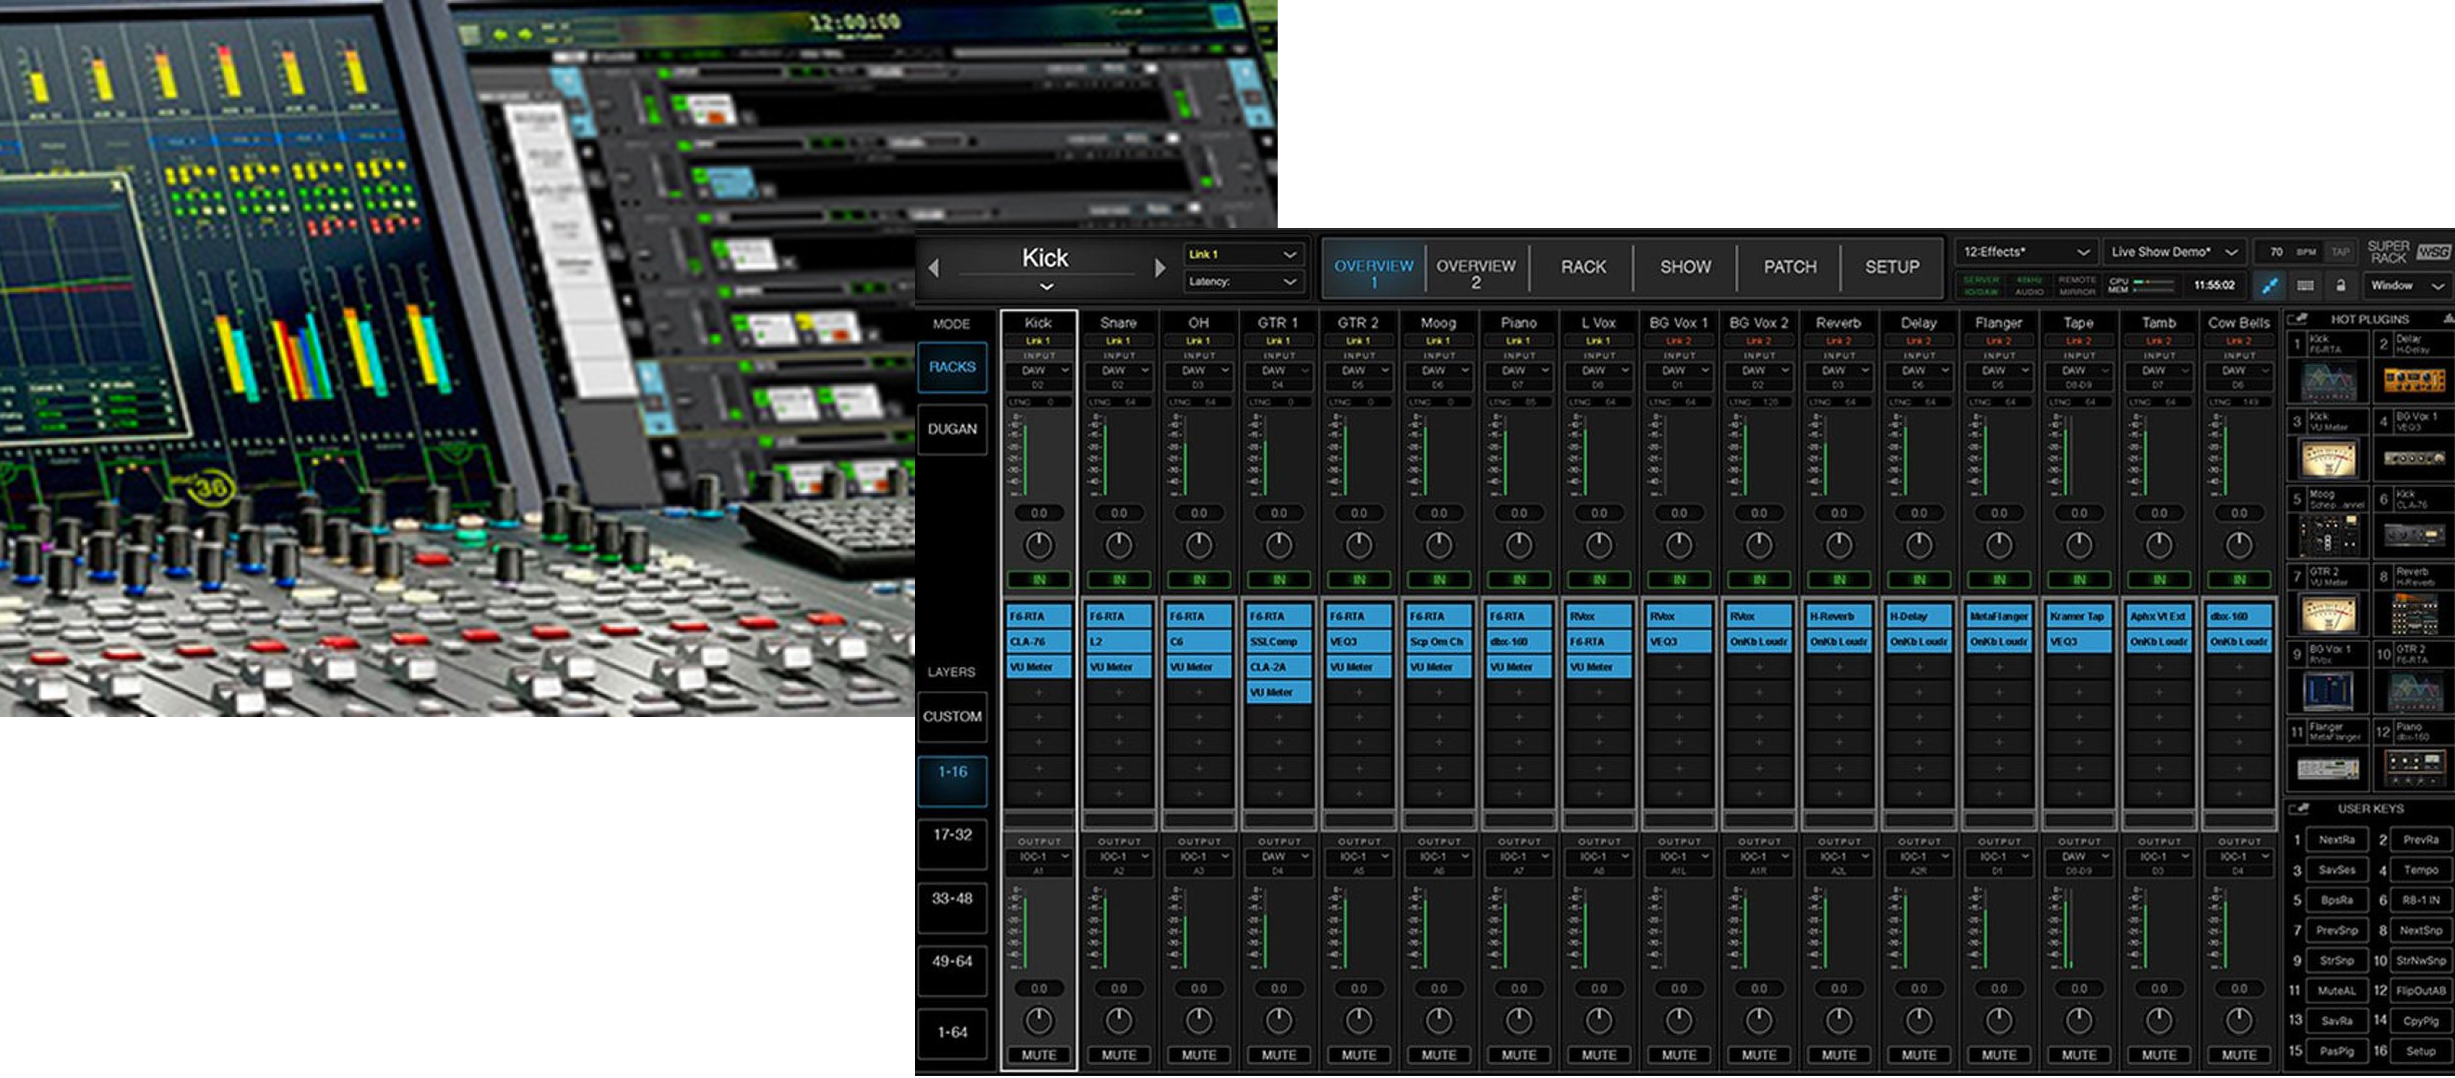The width and height of the screenshot is (2455, 1078).
Task: Open Delay H-Delay hot plugin thumbnail
Action: pos(2414,380)
